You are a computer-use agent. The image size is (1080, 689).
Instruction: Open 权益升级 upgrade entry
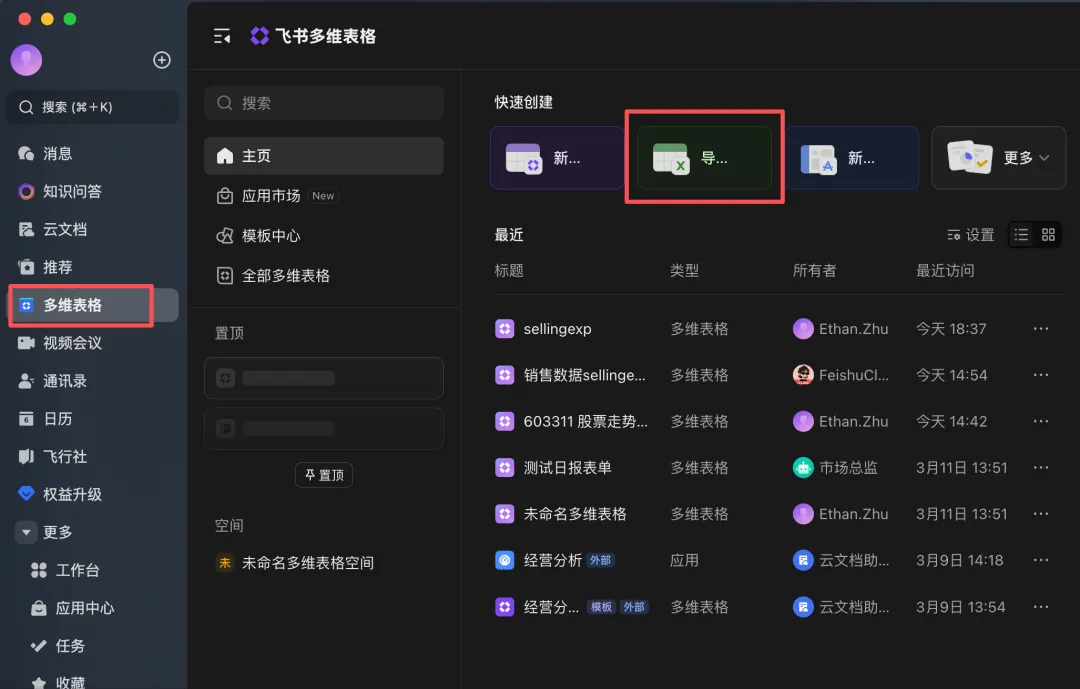pos(92,495)
